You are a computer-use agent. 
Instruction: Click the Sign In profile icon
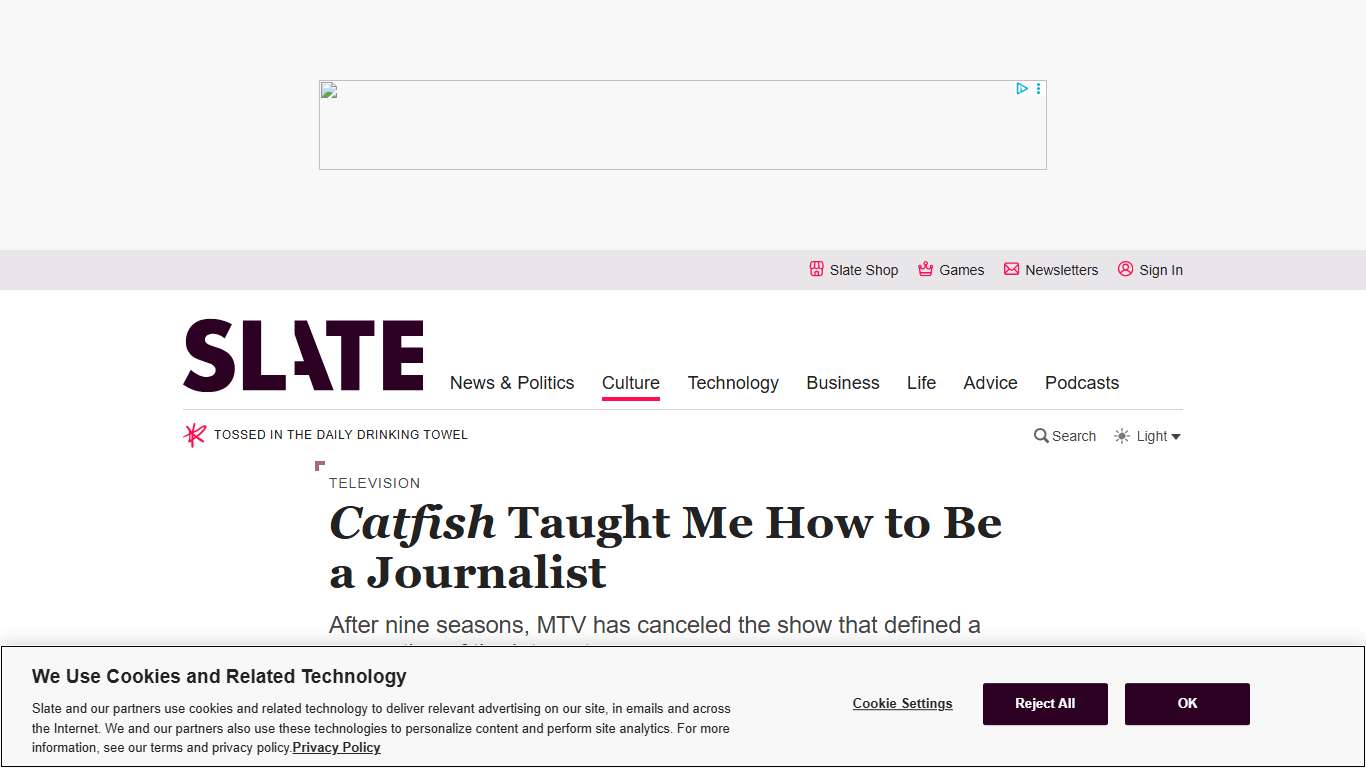point(1124,269)
